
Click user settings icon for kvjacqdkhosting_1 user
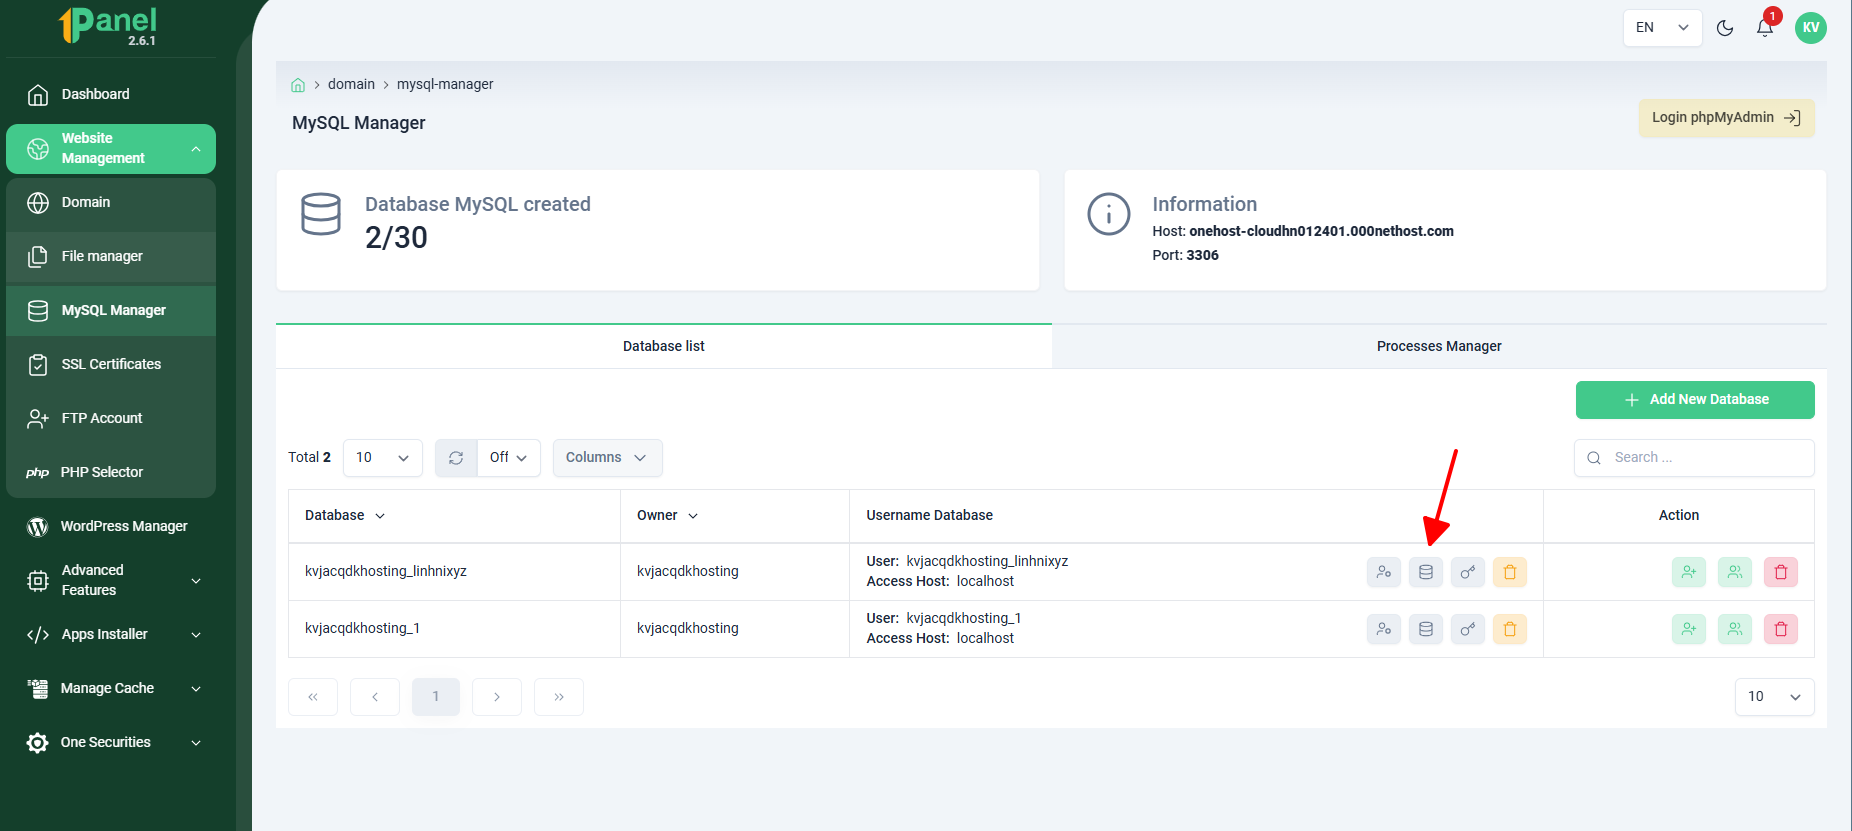pos(1384,629)
